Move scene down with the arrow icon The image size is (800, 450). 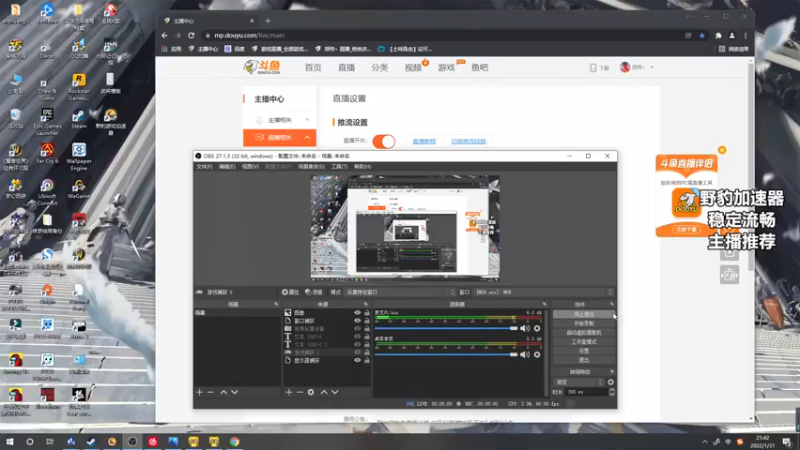(234, 392)
